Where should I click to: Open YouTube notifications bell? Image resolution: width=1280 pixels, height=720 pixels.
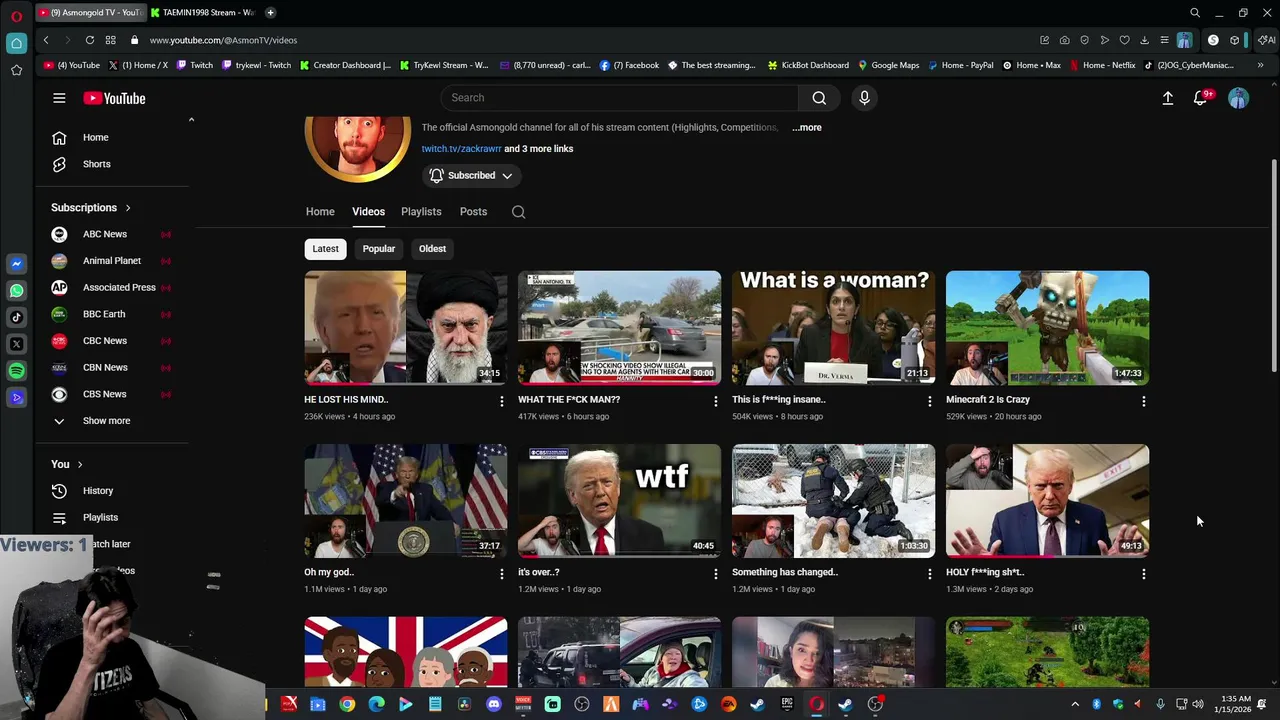click(1200, 98)
